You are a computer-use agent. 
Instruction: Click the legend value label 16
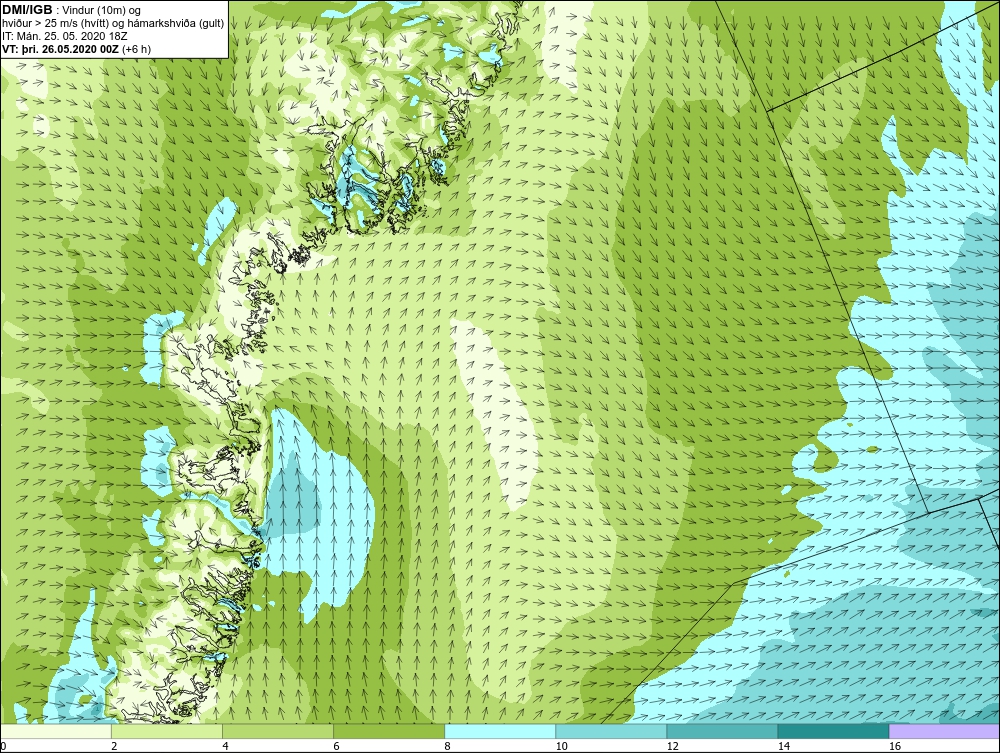click(x=893, y=746)
